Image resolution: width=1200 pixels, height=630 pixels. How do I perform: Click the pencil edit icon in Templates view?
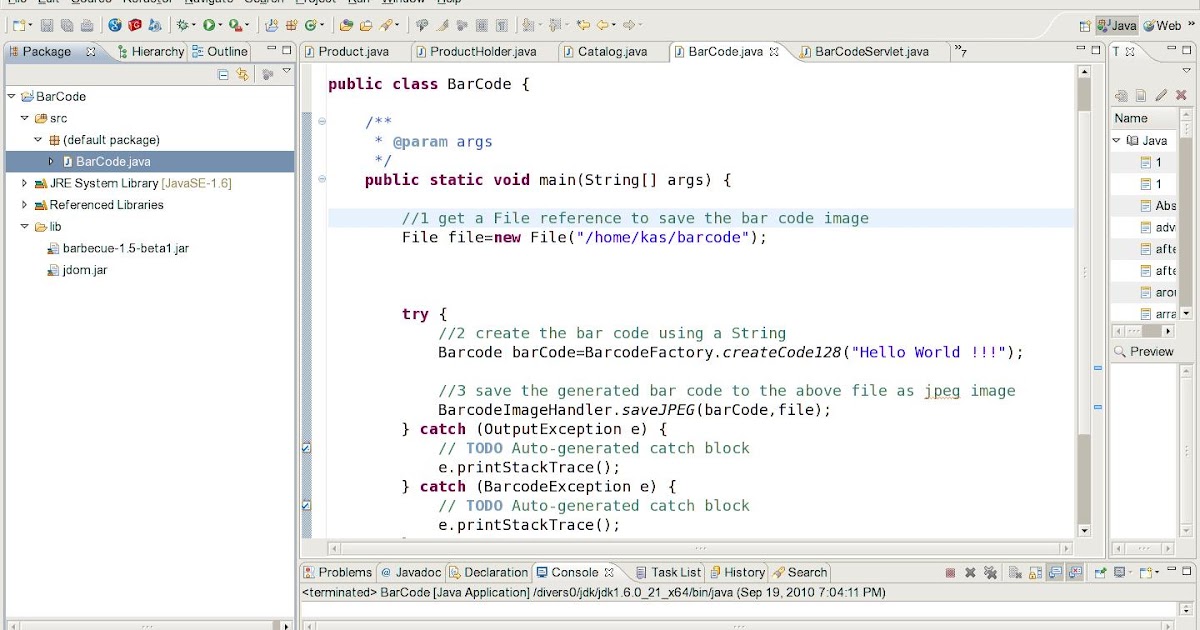[x=1161, y=95]
